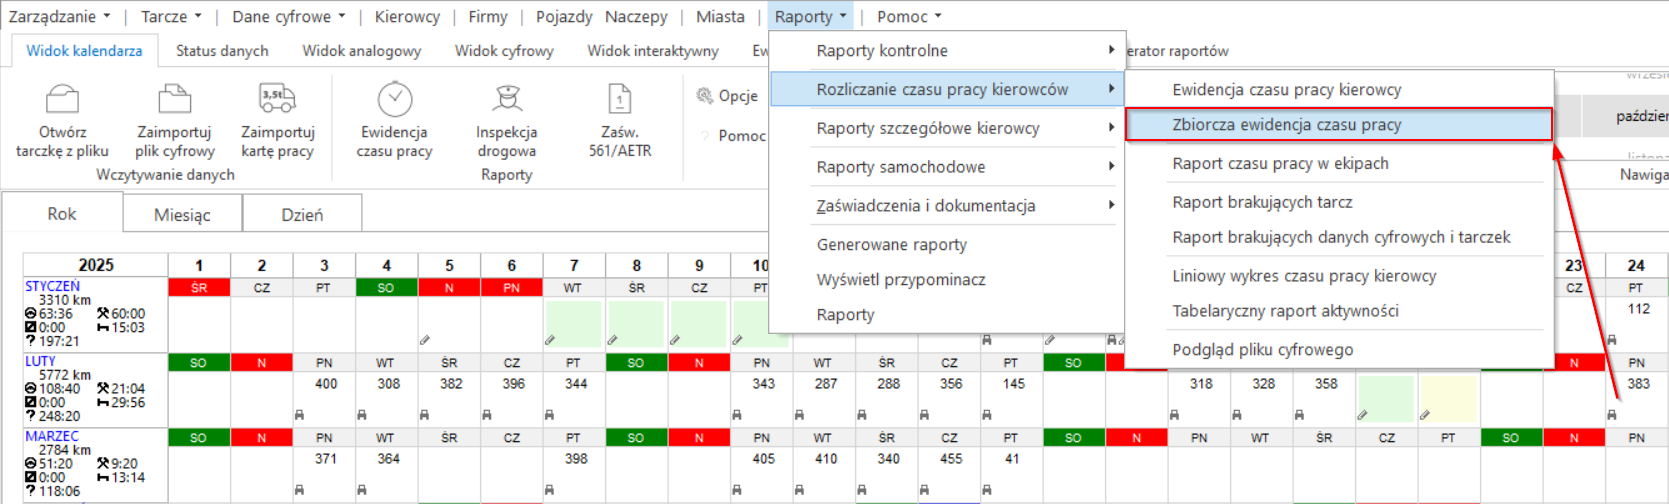Click the LUTY month link
This screenshot has height=504, width=1669.
[x=40, y=361]
